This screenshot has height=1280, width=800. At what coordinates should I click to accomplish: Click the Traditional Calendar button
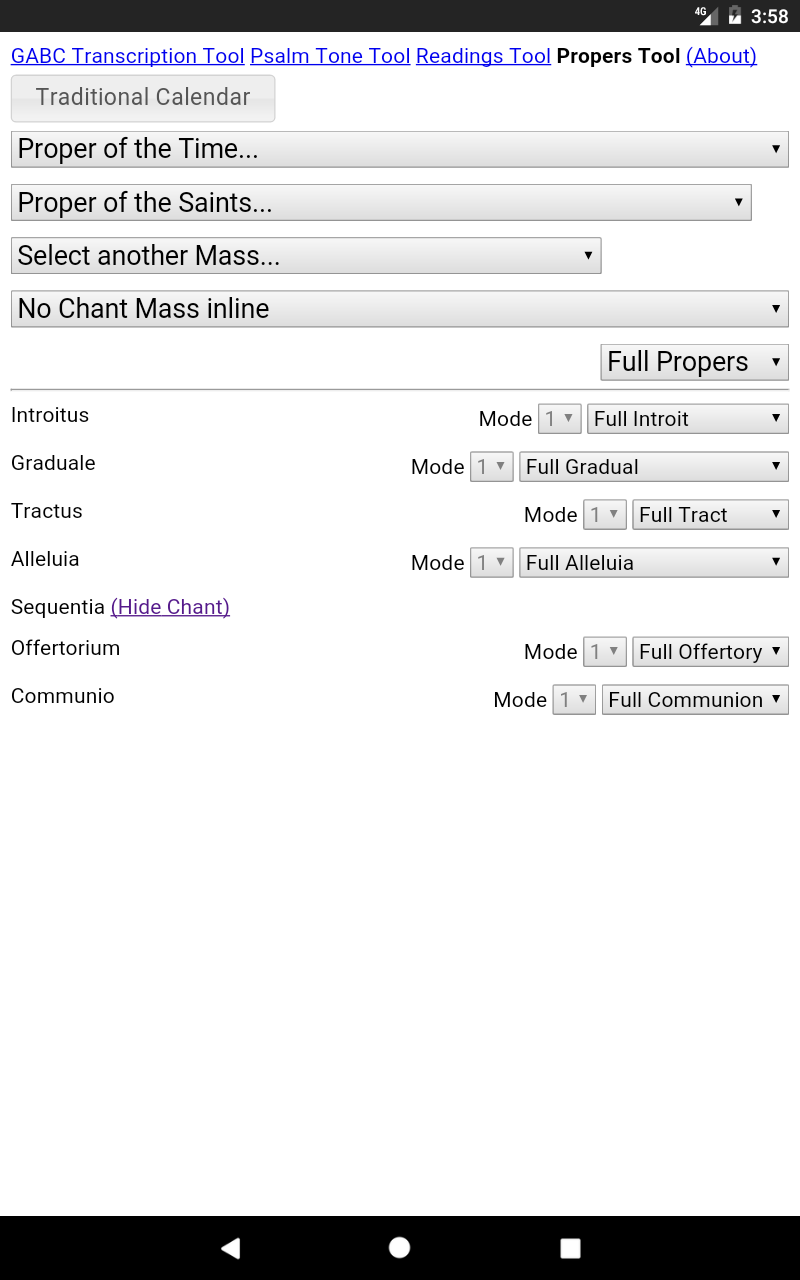[142, 97]
